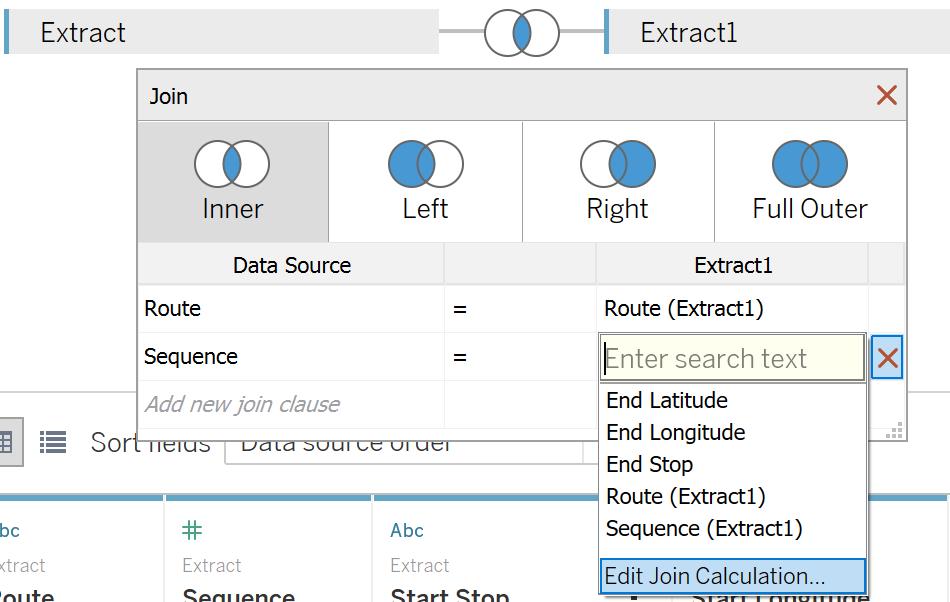Click the Extract table on the canvas
950x602 pixels.
tap(220, 33)
